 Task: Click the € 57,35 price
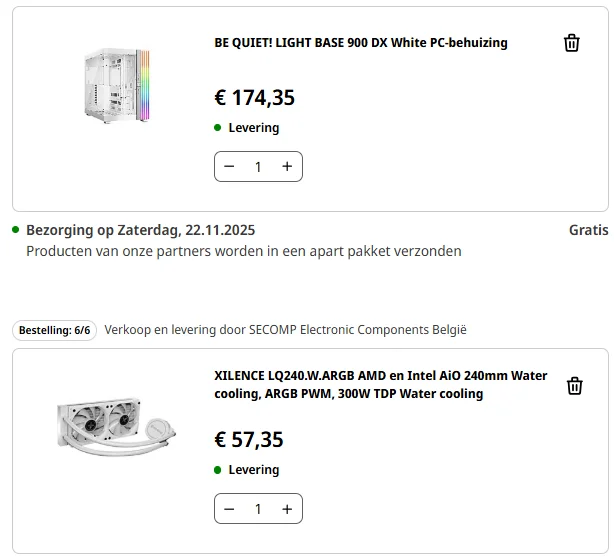pos(249,439)
